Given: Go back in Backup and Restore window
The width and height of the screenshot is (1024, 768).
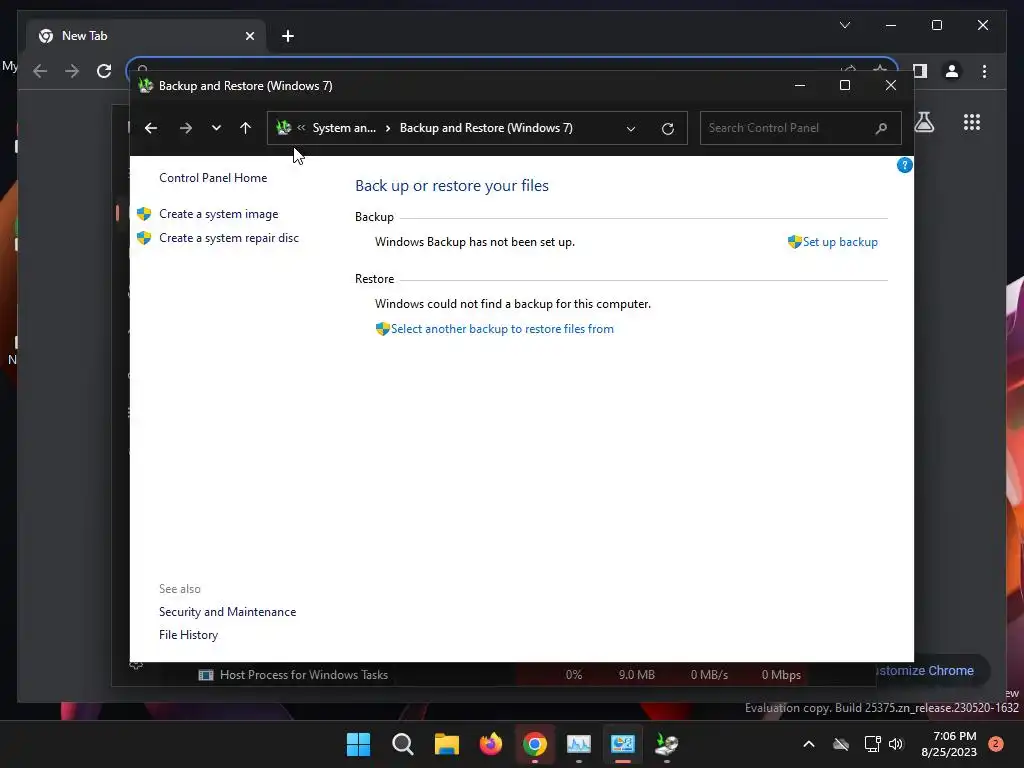Looking at the screenshot, I should pos(151,128).
